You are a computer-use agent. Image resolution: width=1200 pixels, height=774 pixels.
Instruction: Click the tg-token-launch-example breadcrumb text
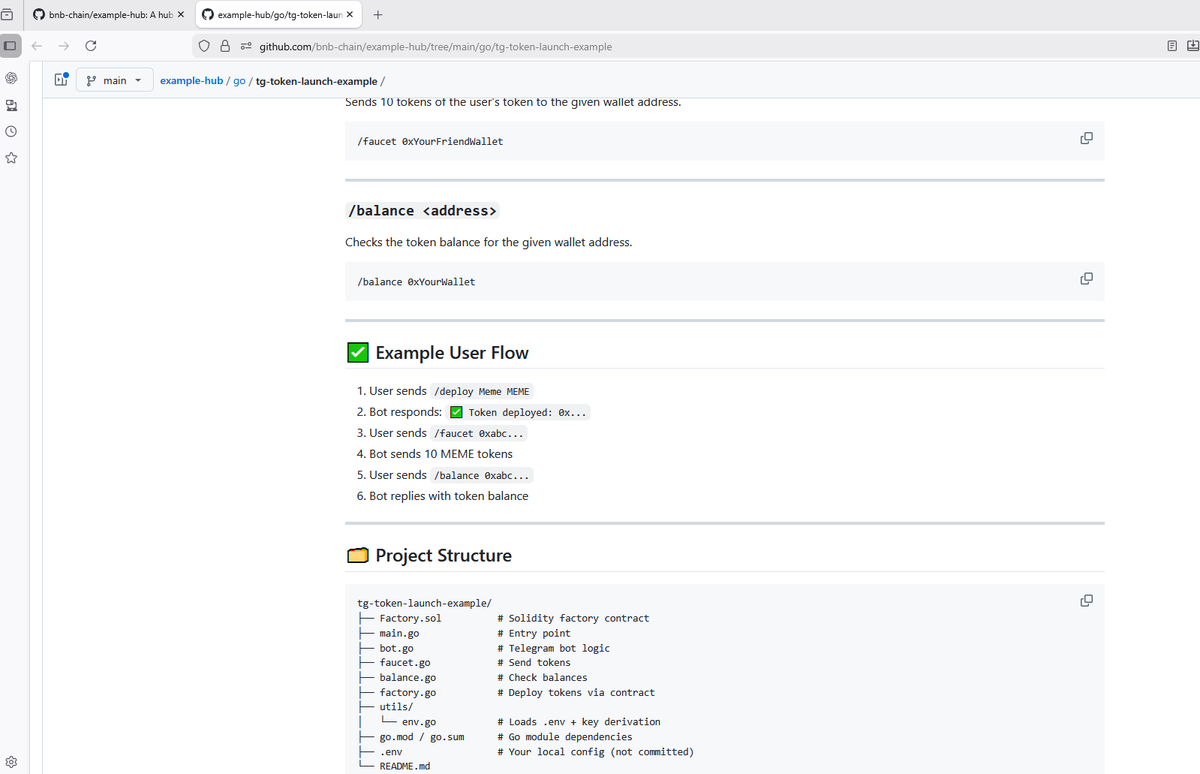click(x=317, y=81)
